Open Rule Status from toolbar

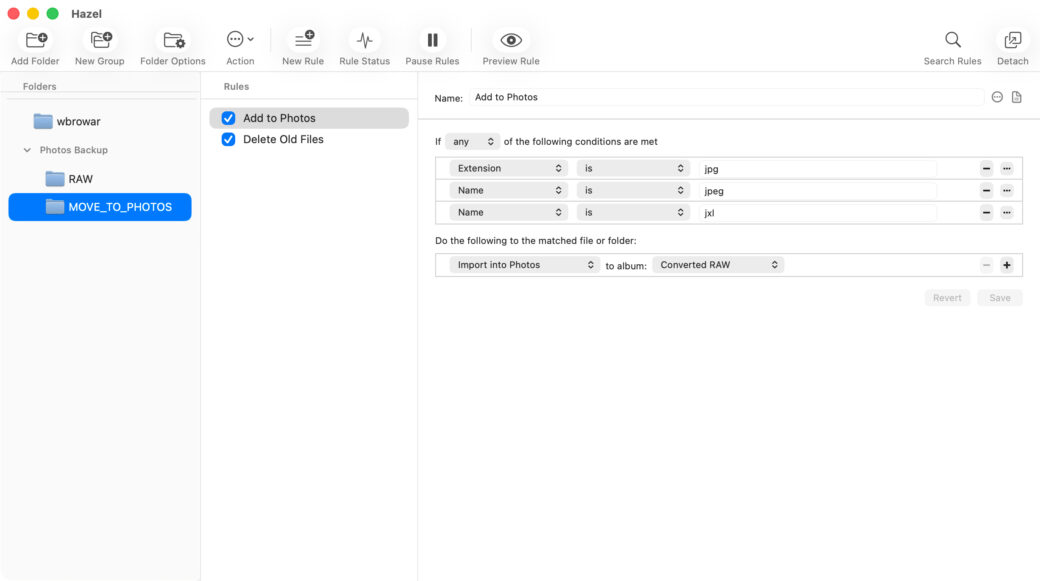click(x=364, y=40)
